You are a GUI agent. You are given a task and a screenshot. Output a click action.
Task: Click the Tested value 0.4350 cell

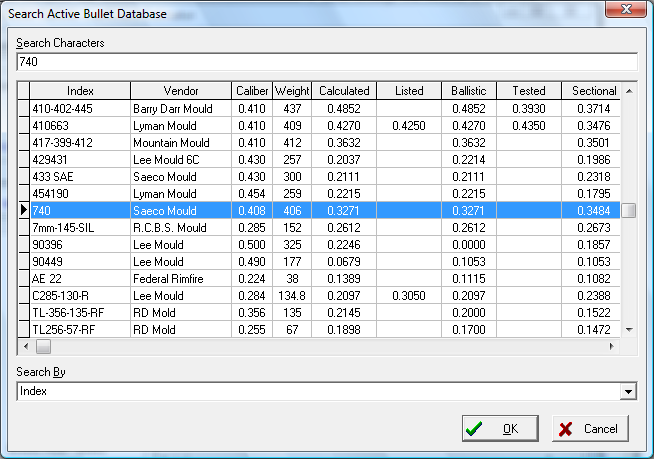click(529, 126)
